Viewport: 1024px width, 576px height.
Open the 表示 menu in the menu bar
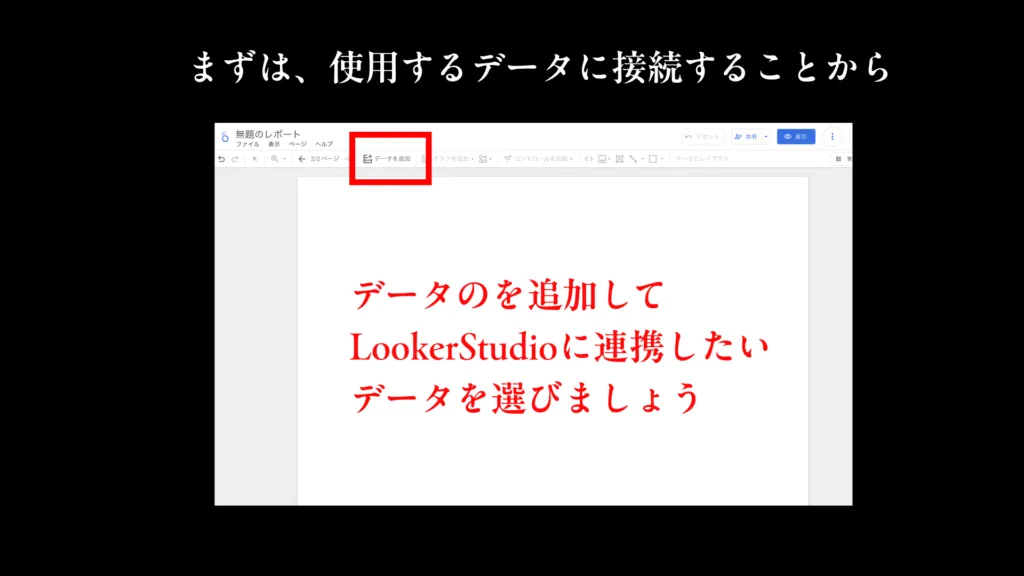click(x=274, y=144)
